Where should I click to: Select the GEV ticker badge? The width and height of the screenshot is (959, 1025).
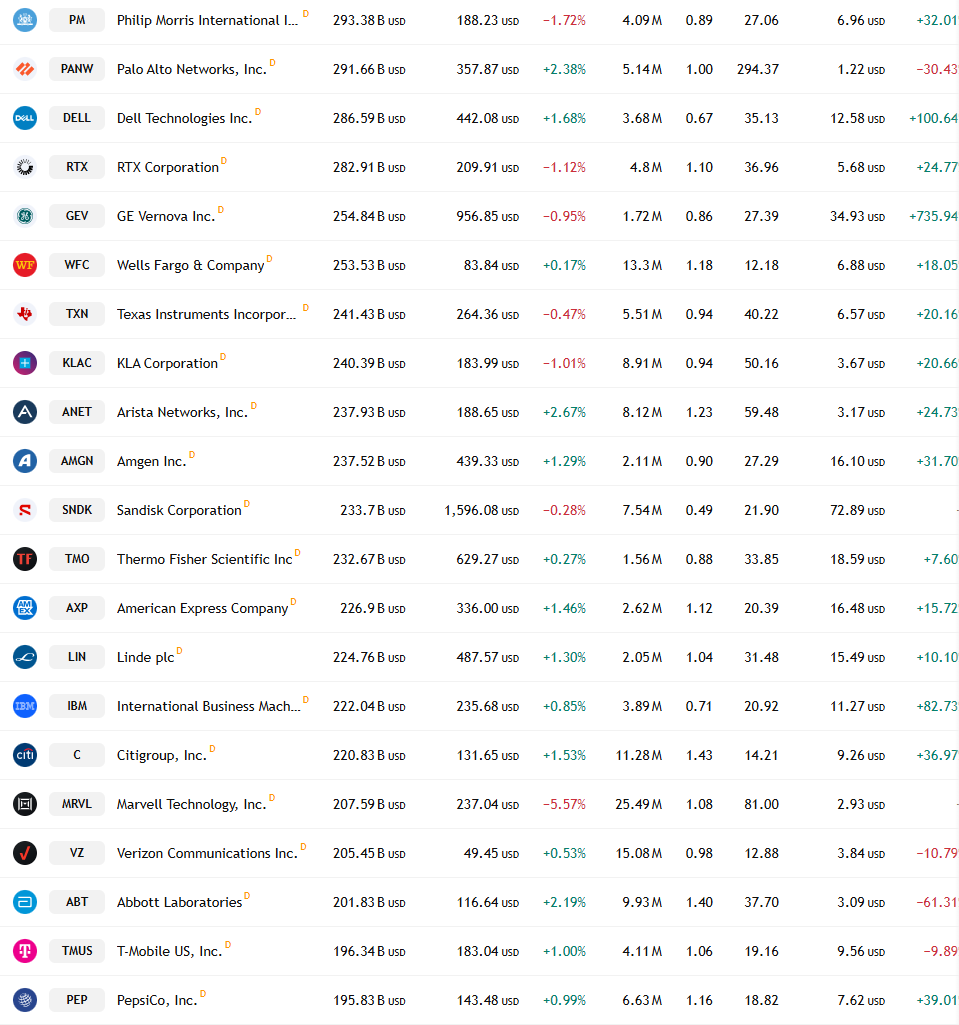[x=77, y=216]
